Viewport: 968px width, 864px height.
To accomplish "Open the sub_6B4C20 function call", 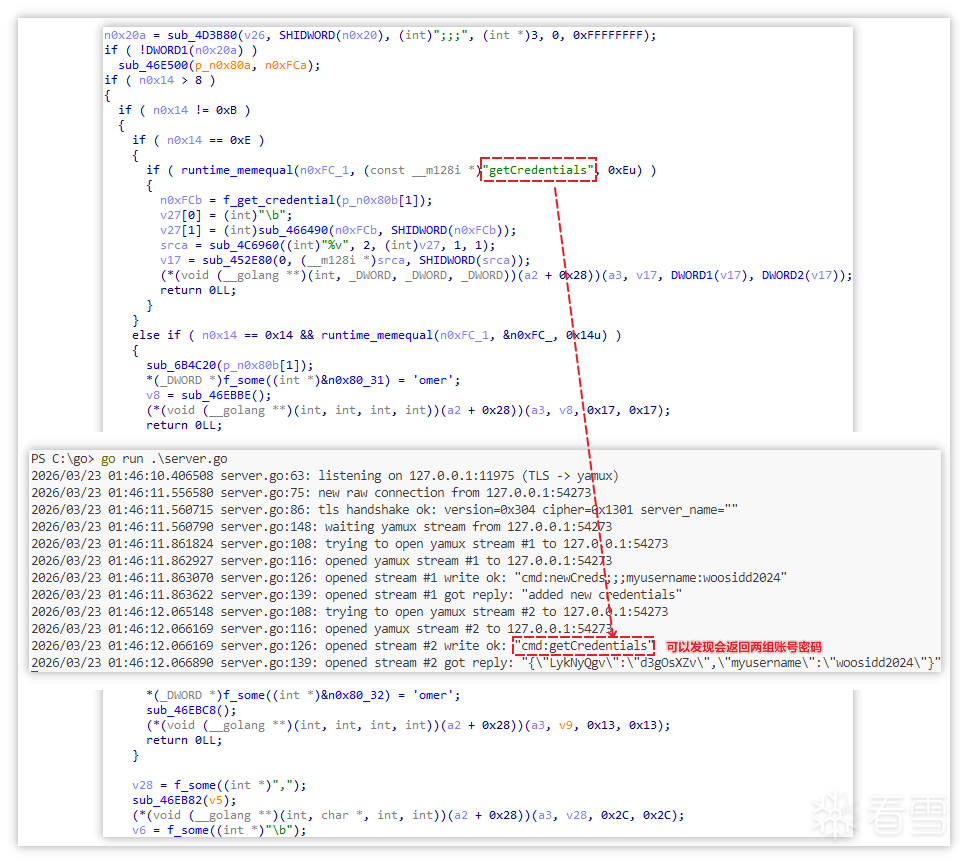I will [188, 365].
